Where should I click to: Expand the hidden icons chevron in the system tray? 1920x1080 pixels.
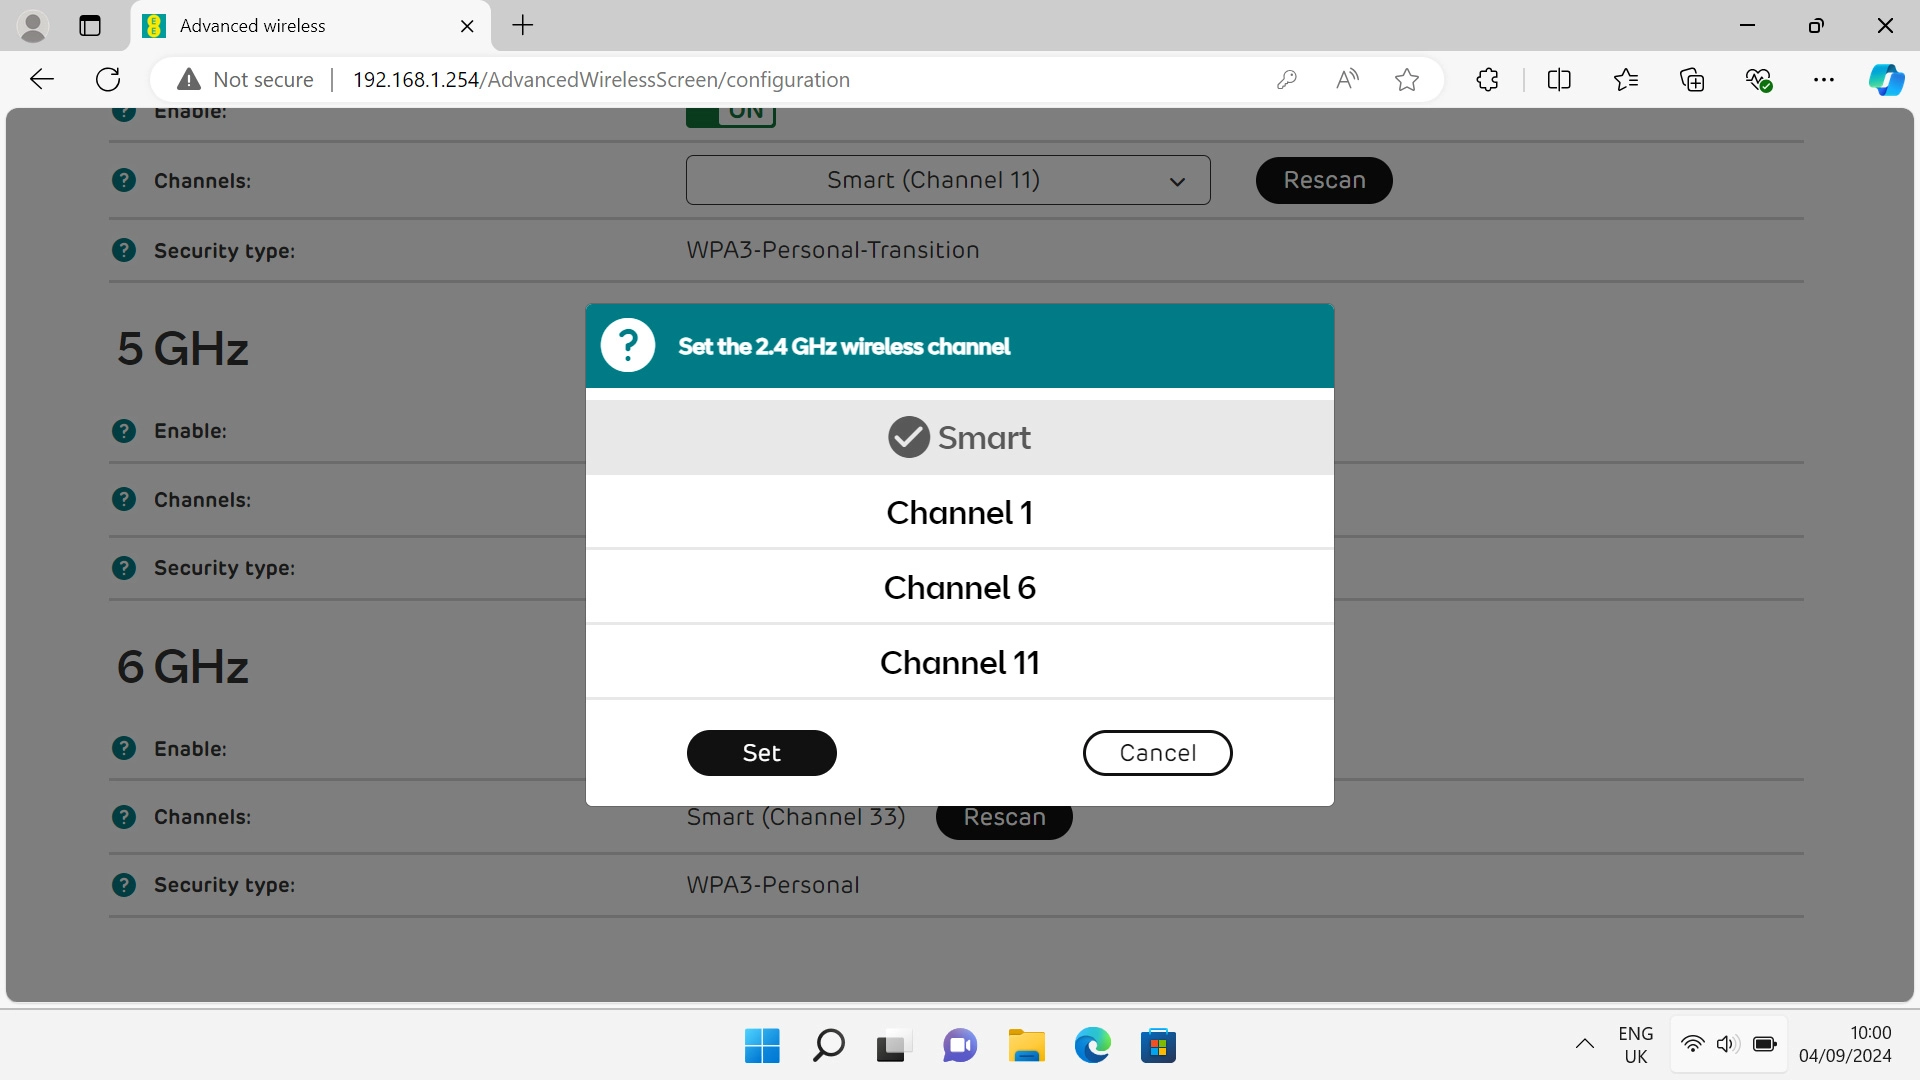(x=1584, y=1044)
